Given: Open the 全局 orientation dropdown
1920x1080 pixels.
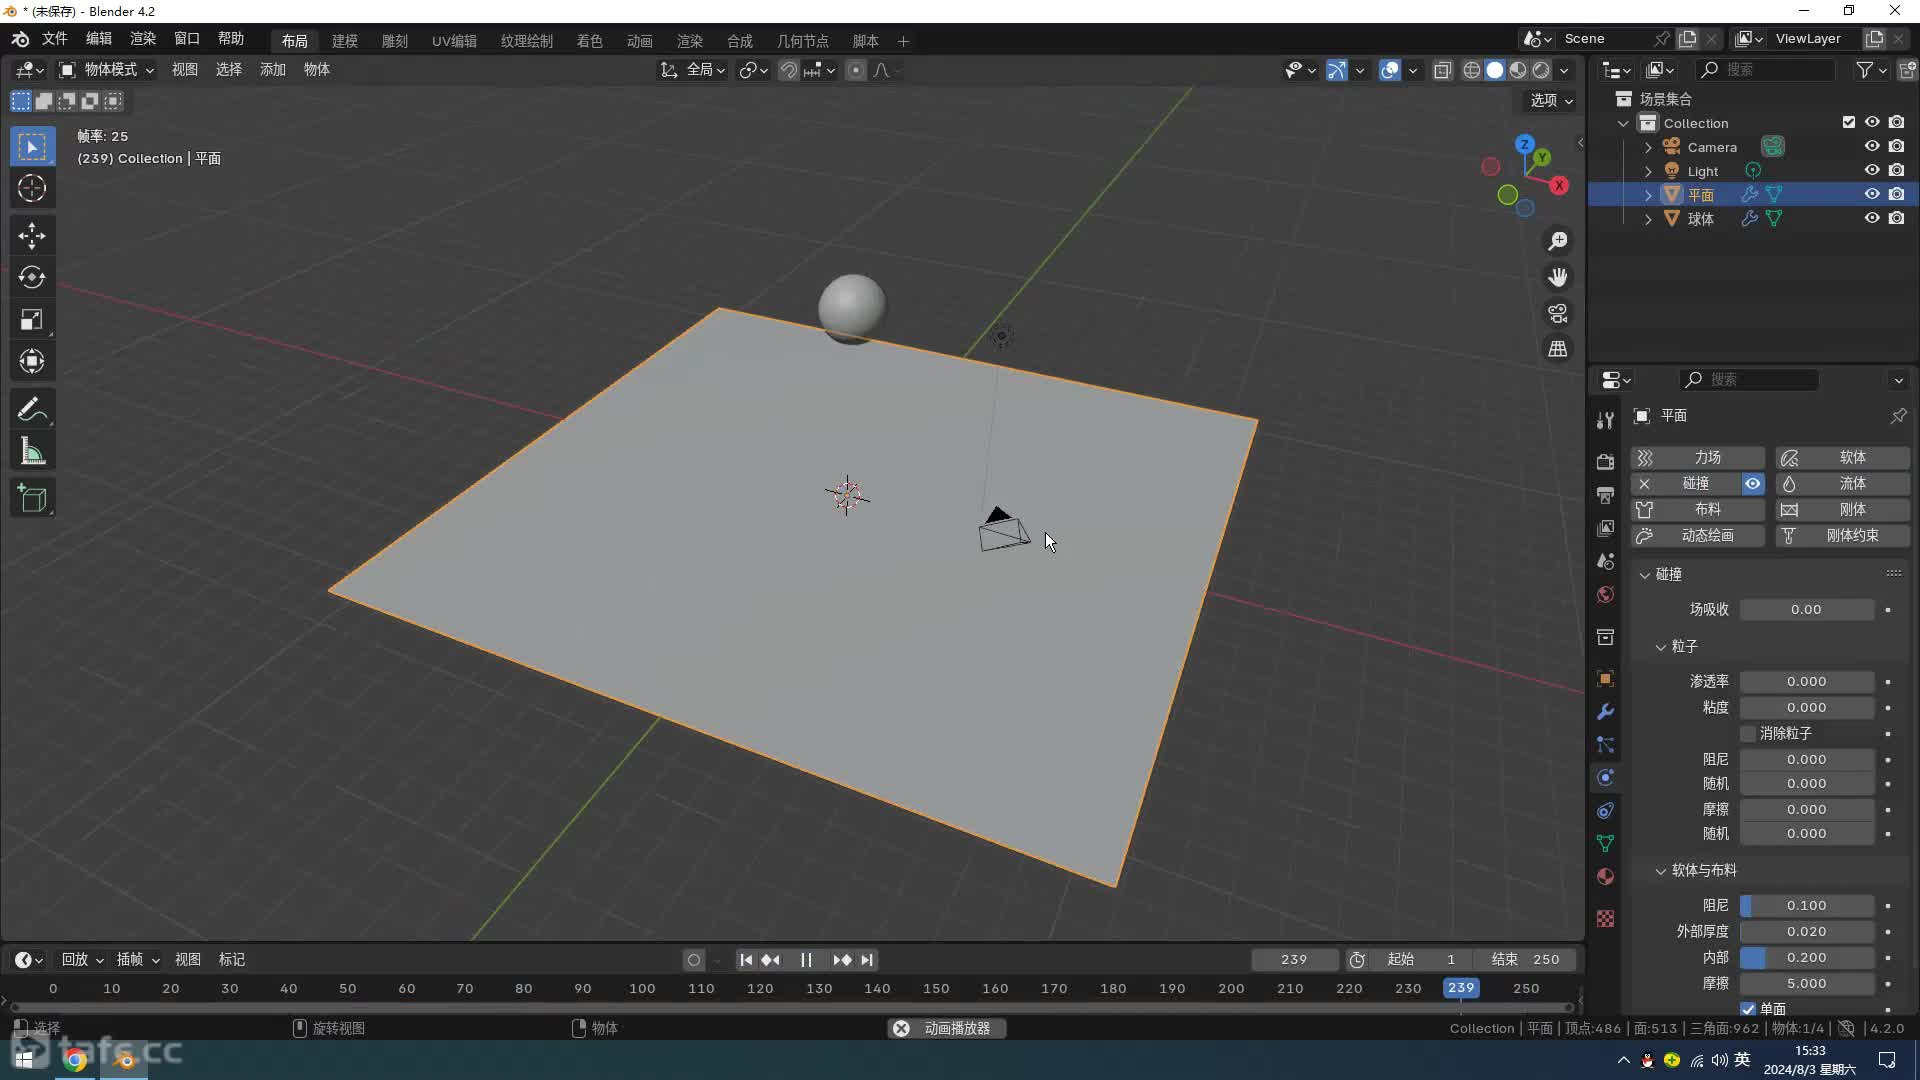Looking at the screenshot, I should pos(692,70).
